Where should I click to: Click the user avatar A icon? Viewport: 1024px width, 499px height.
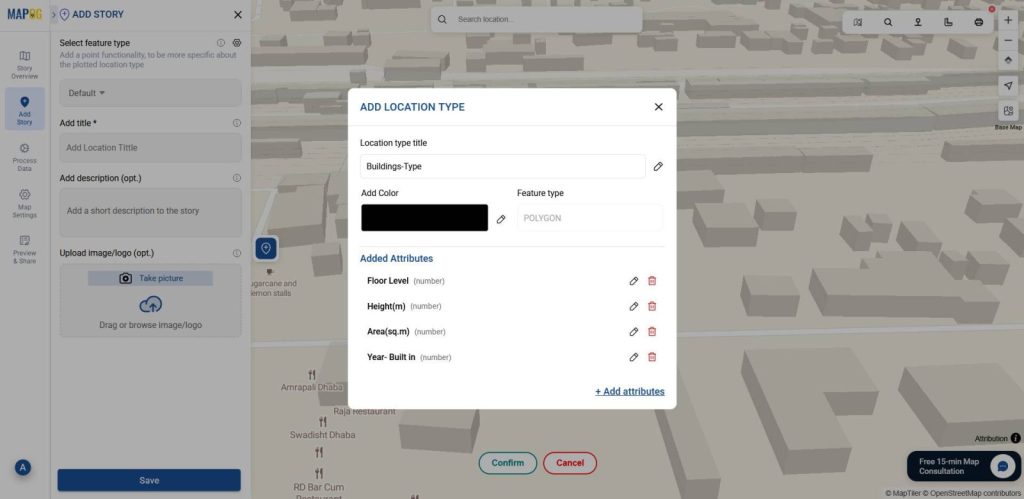[23, 467]
